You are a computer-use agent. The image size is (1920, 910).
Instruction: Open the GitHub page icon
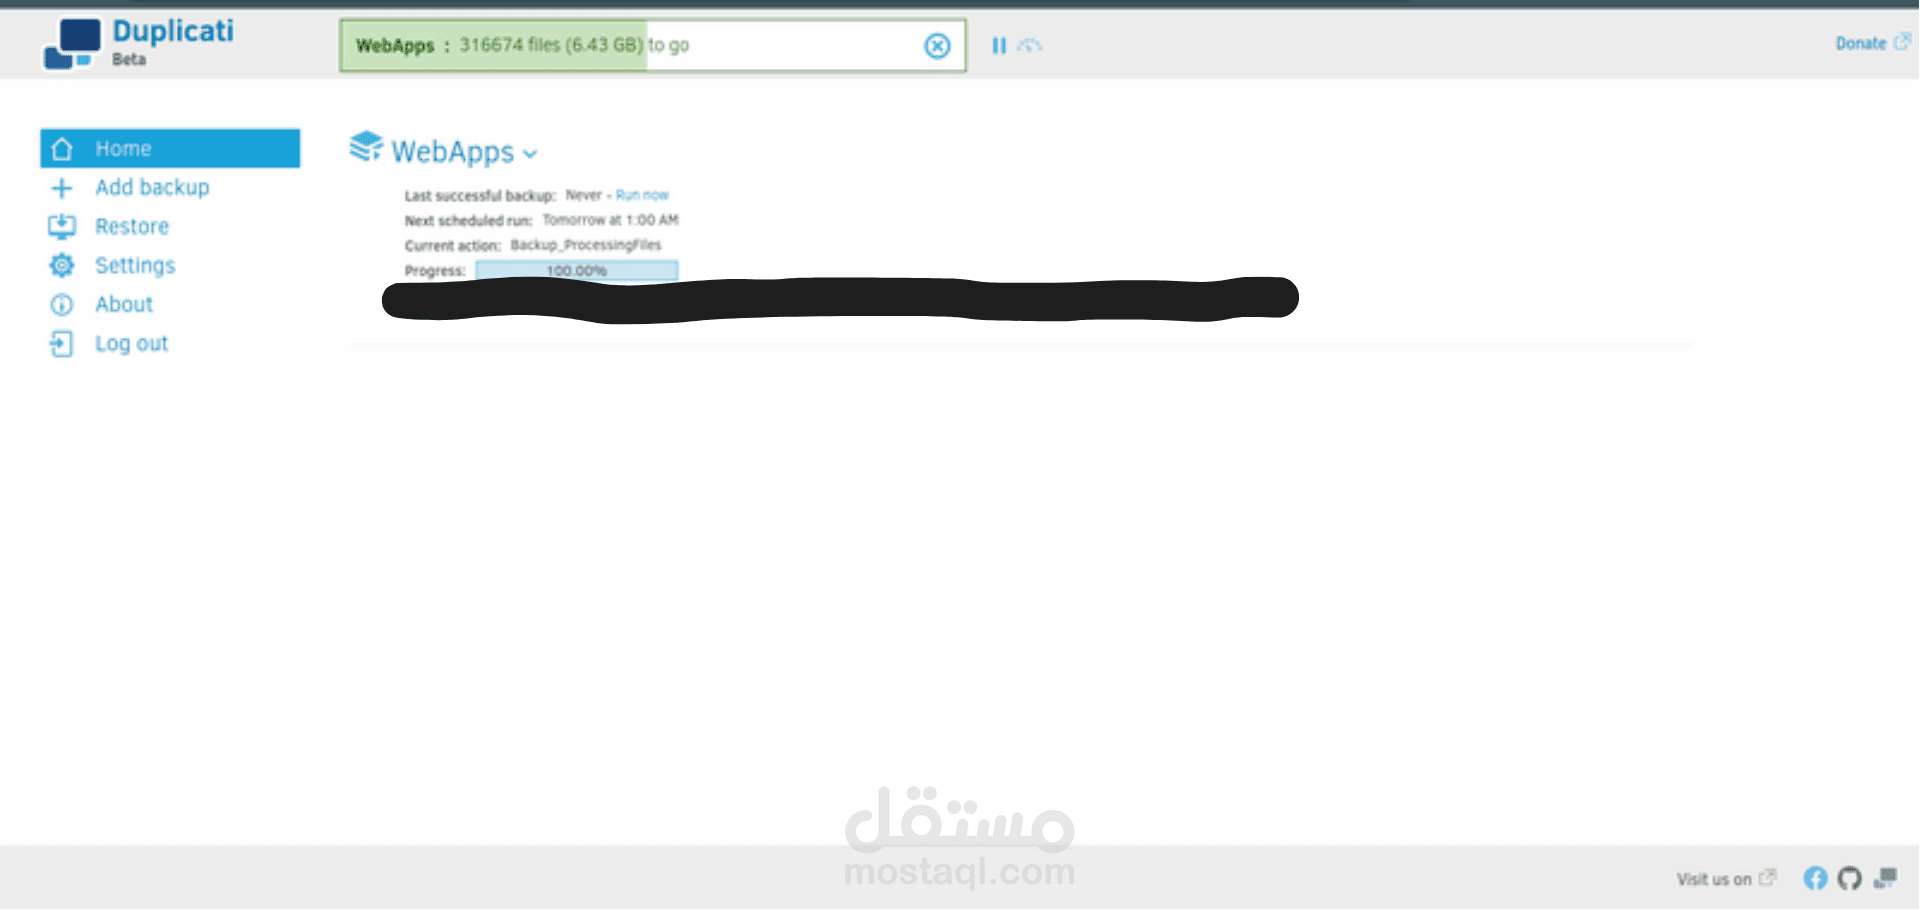coord(1850,878)
